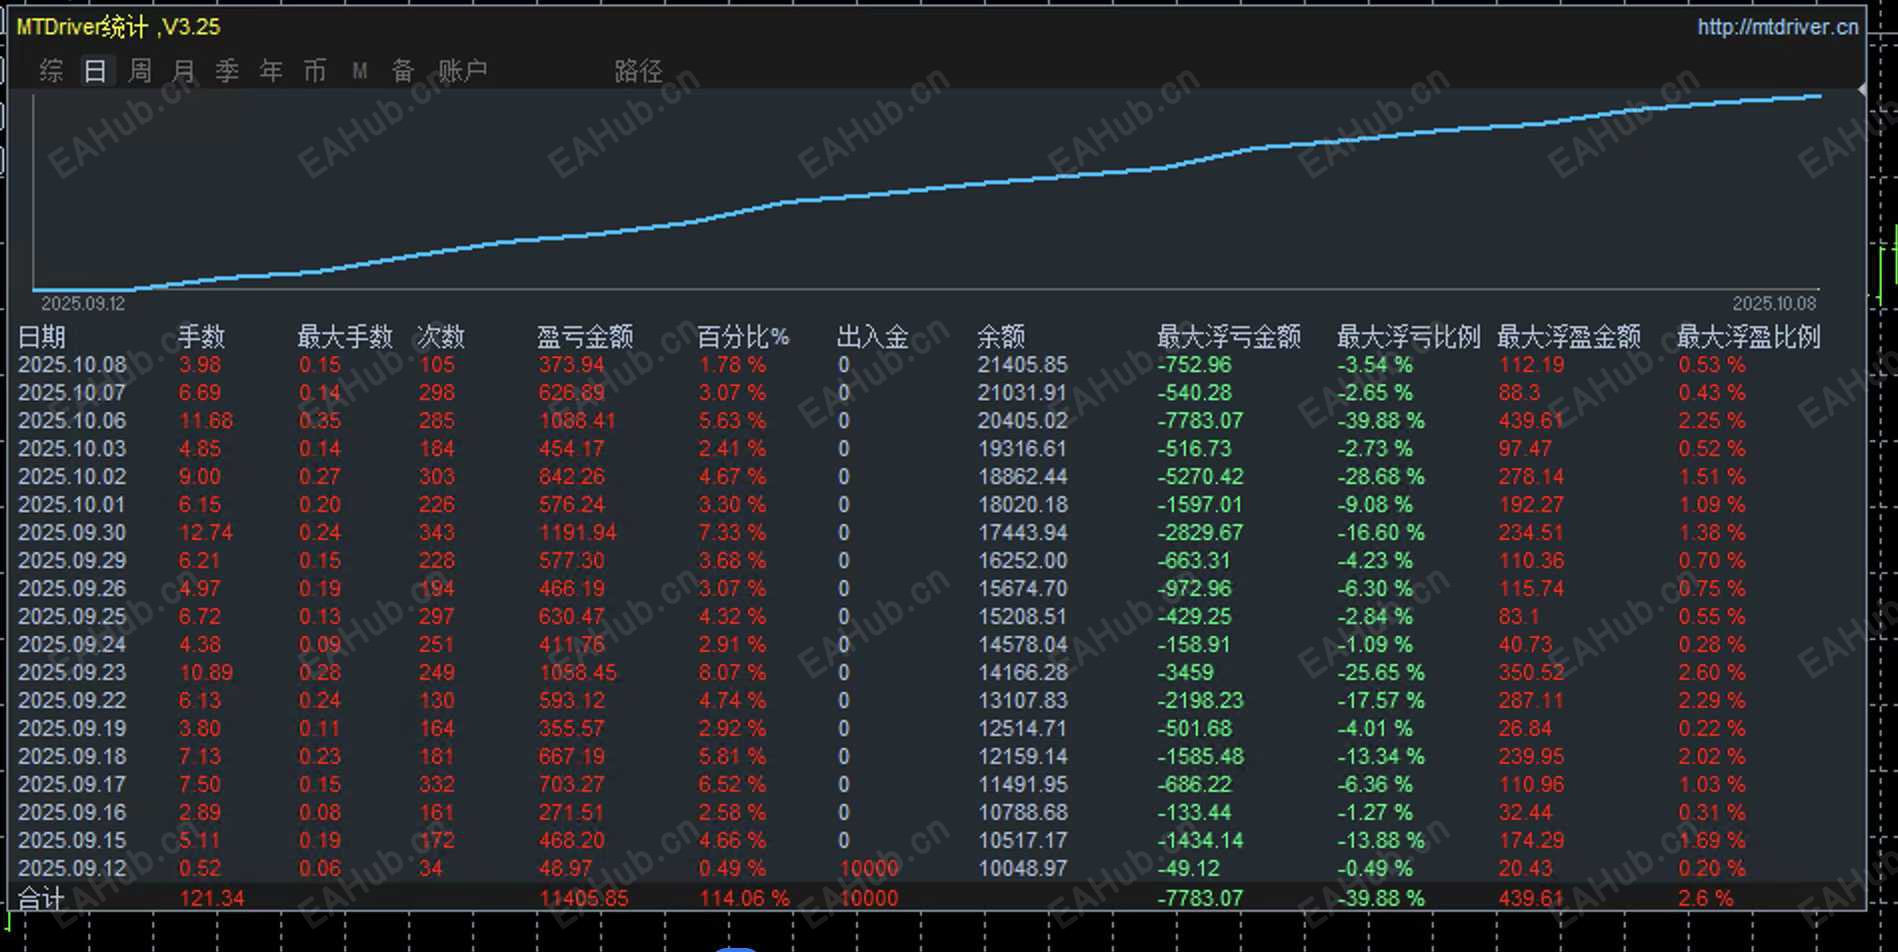Select the 年 yearly tab
Image resolution: width=1898 pixels, height=952 pixels.
[x=271, y=71]
